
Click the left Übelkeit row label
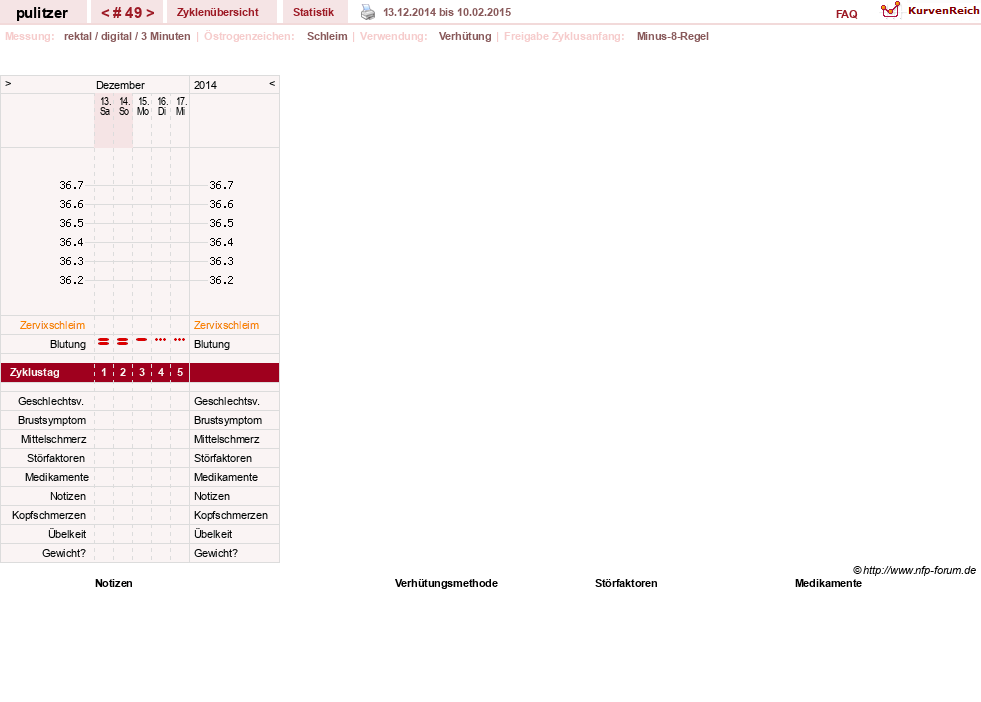coord(67,534)
